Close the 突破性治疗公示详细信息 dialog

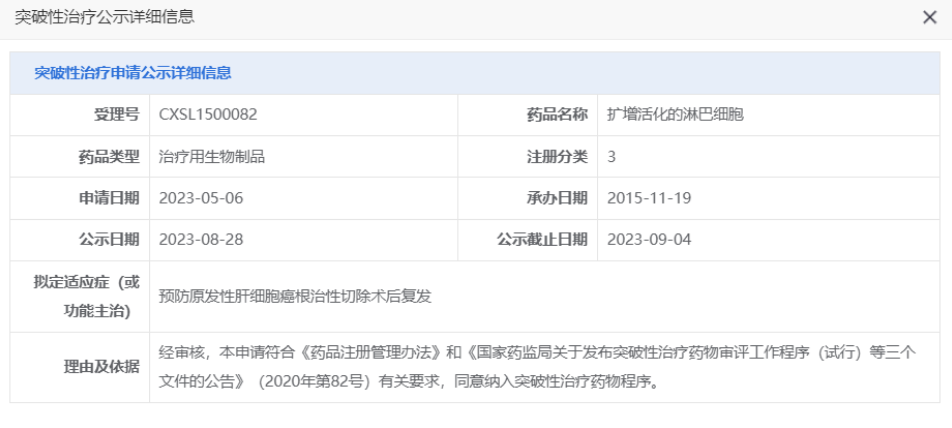point(929,17)
